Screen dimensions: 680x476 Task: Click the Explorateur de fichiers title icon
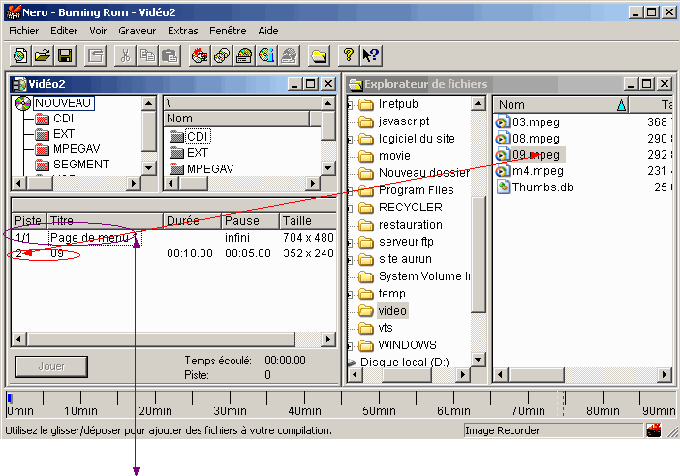356,84
